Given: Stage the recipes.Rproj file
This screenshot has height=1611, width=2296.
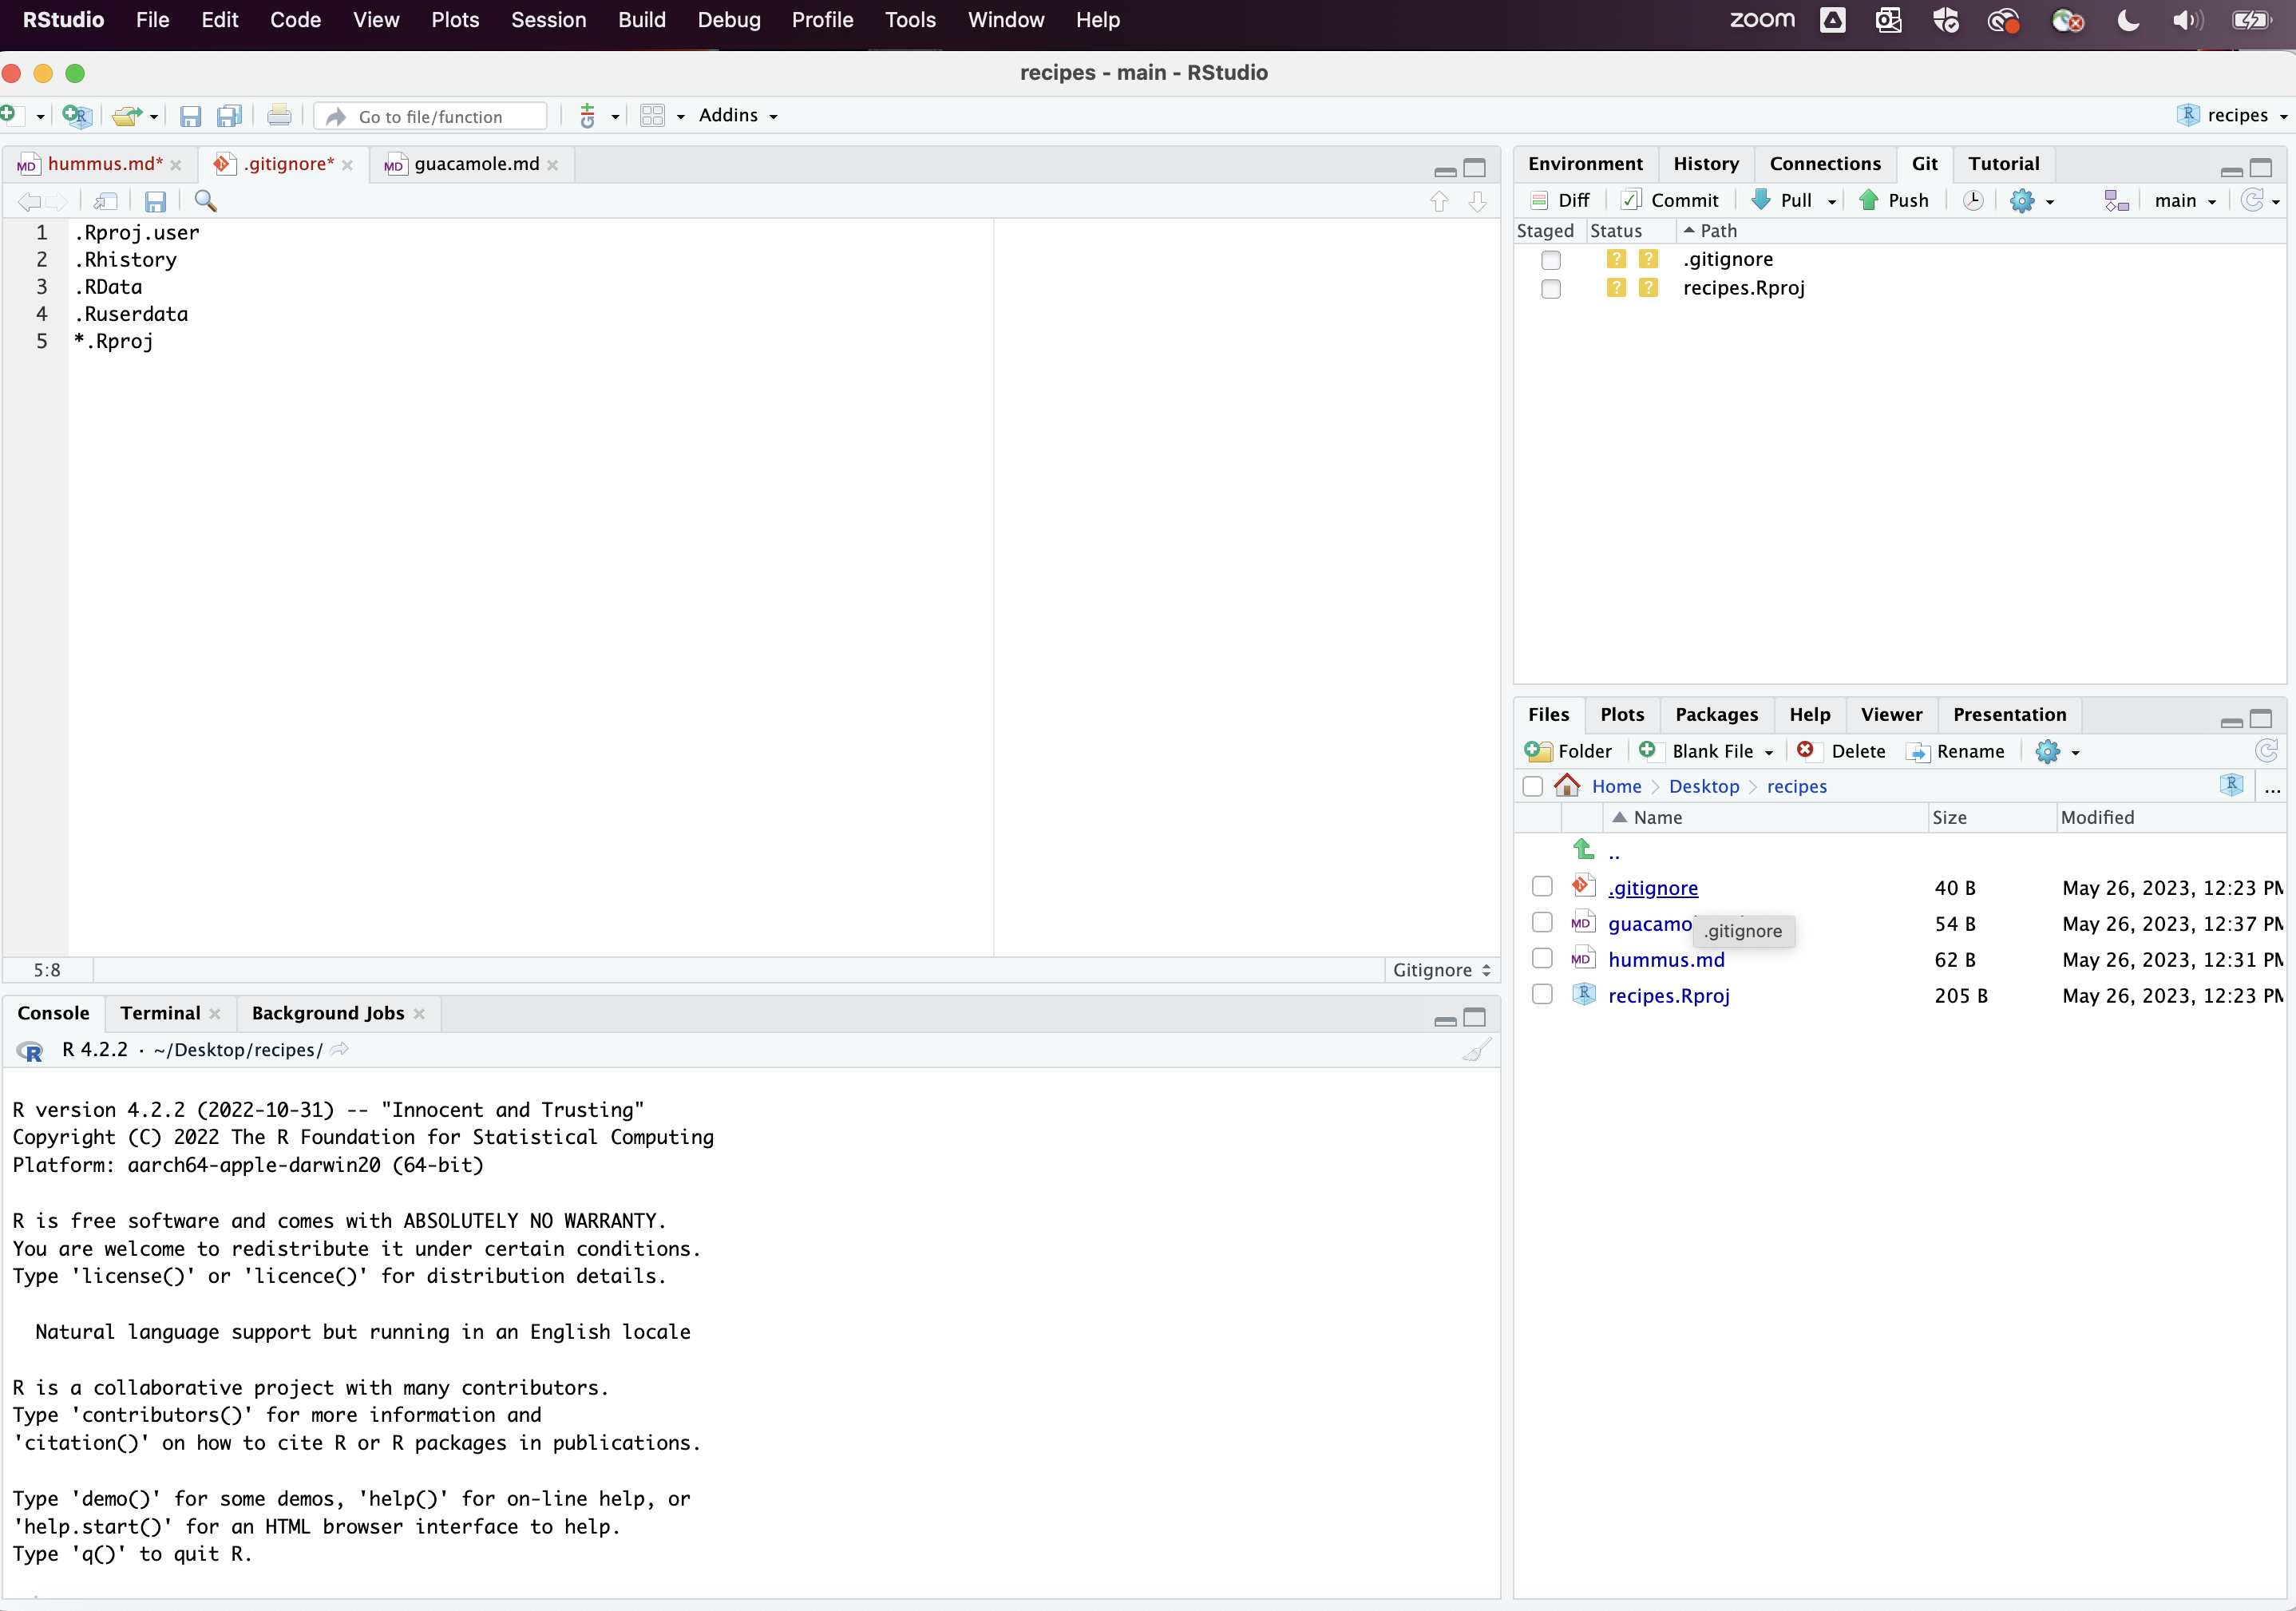Looking at the screenshot, I should [x=1551, y=289].
